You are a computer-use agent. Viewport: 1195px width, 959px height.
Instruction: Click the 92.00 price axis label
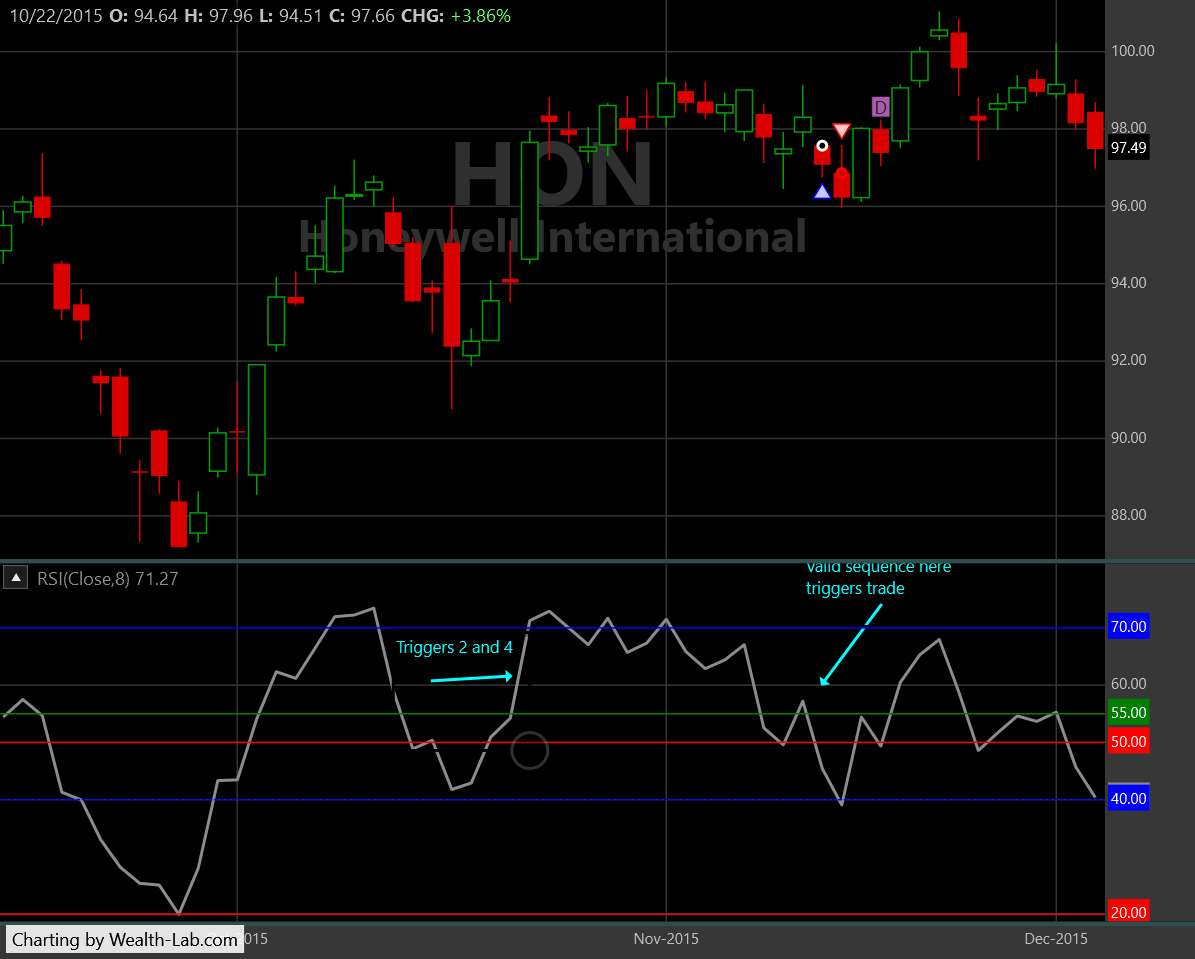[1129, 360]
